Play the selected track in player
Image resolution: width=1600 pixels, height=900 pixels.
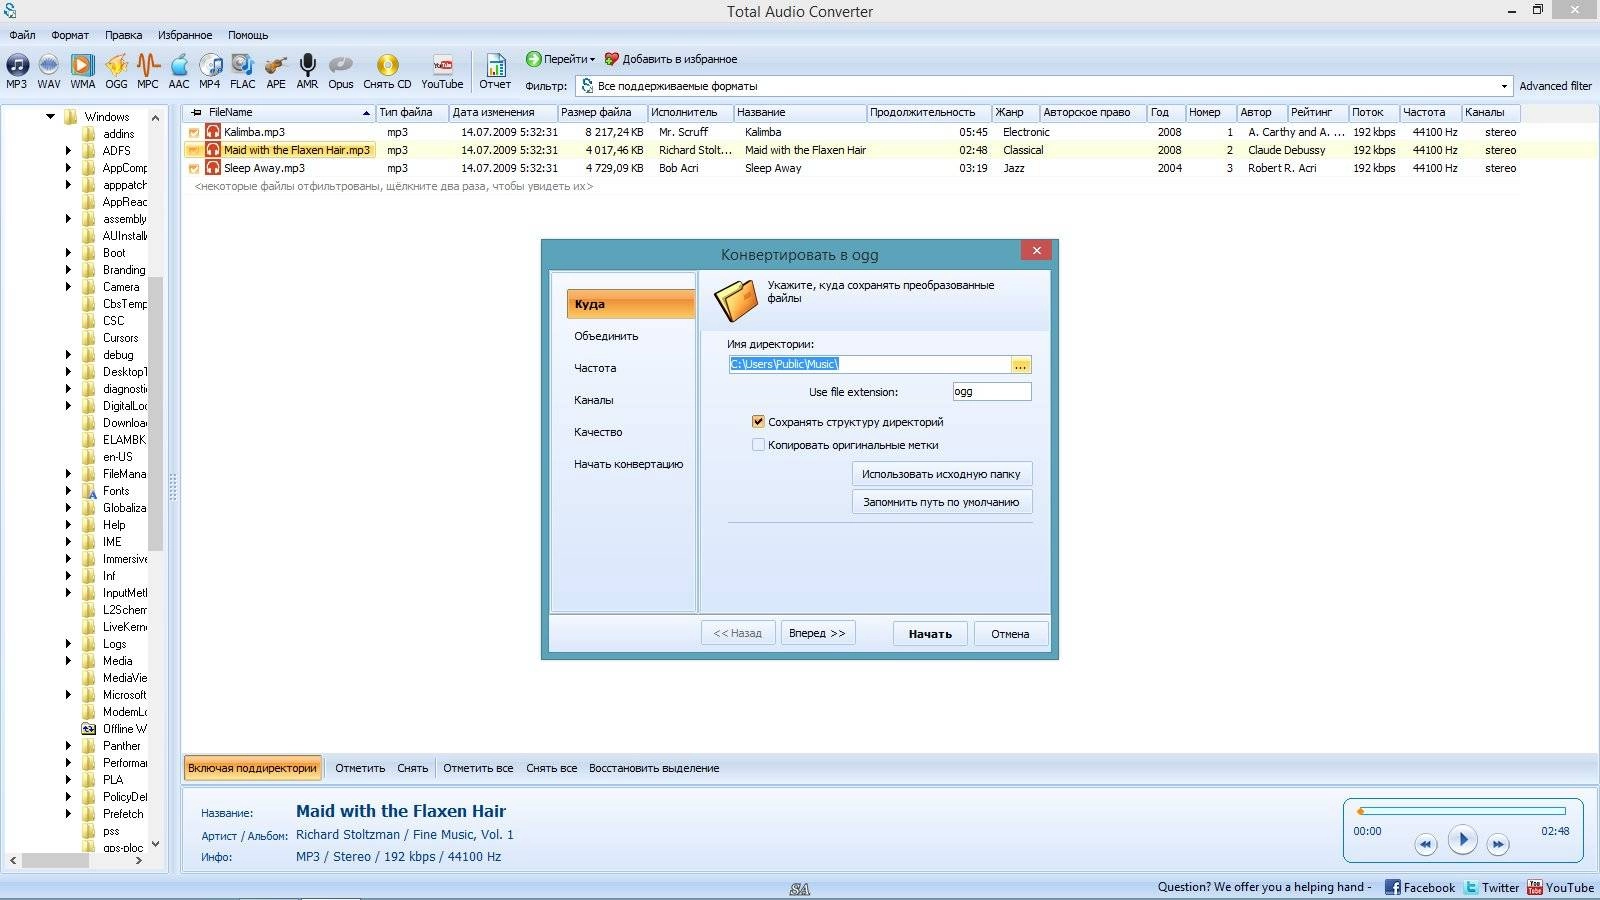[x=1462, y=840]
